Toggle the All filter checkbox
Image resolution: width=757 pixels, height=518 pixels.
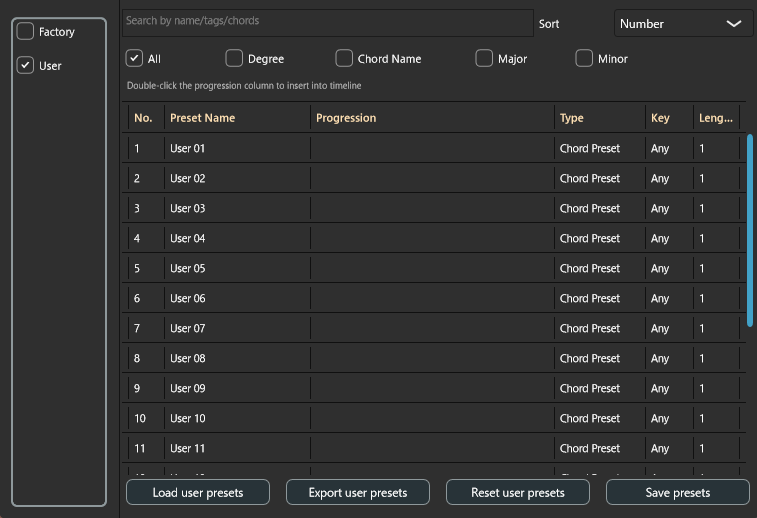134,59
